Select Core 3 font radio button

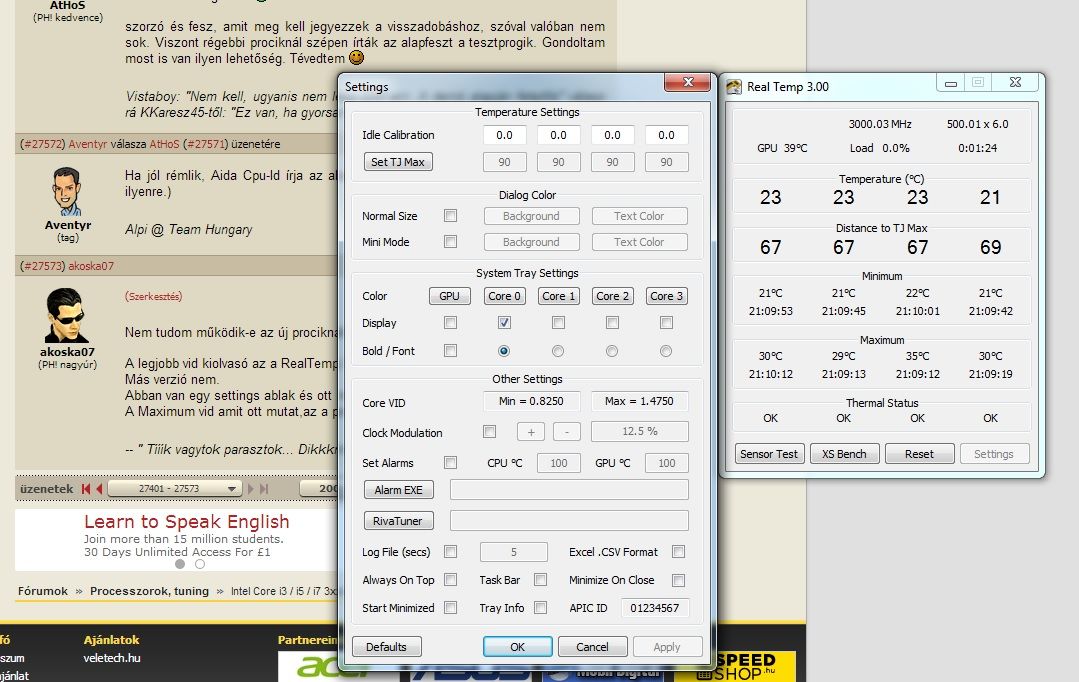pyautogui.click(x=666, y=351)
